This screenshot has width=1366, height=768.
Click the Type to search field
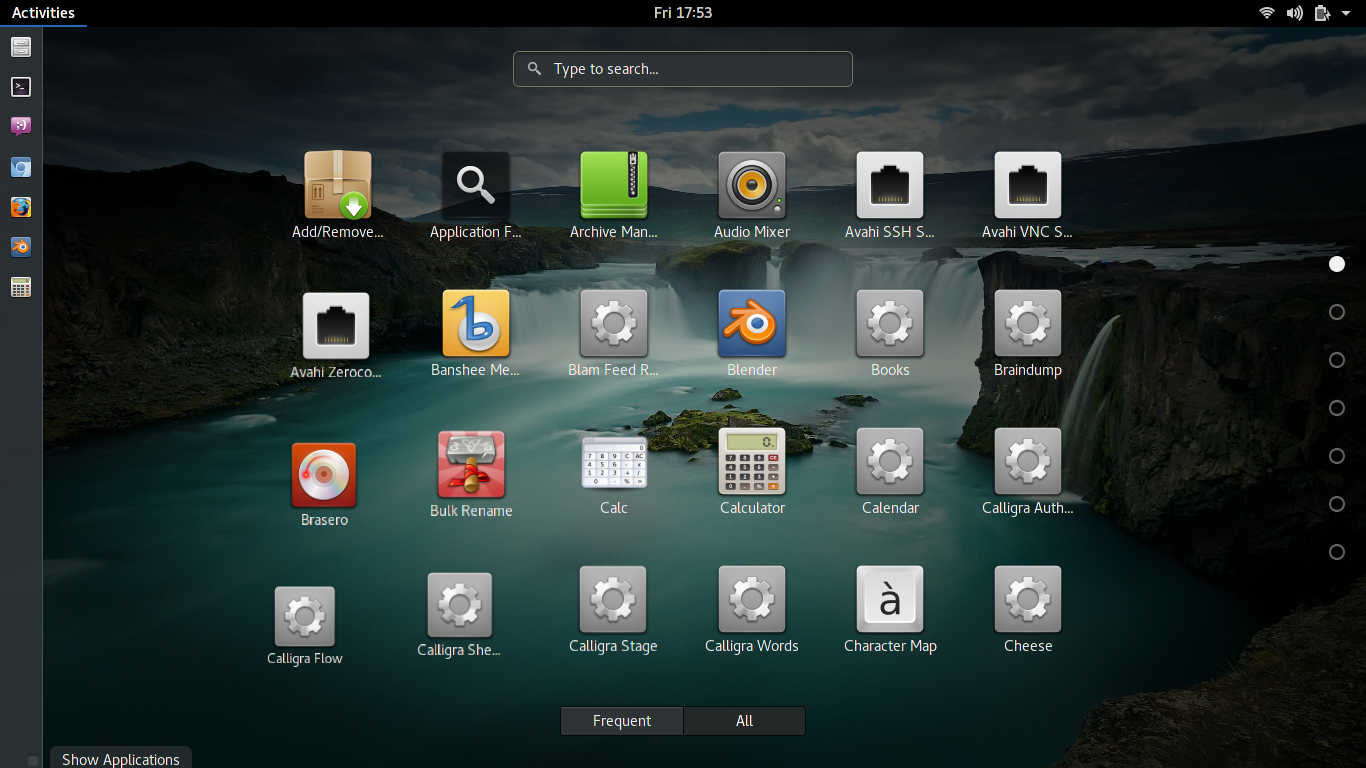[683, 69]
